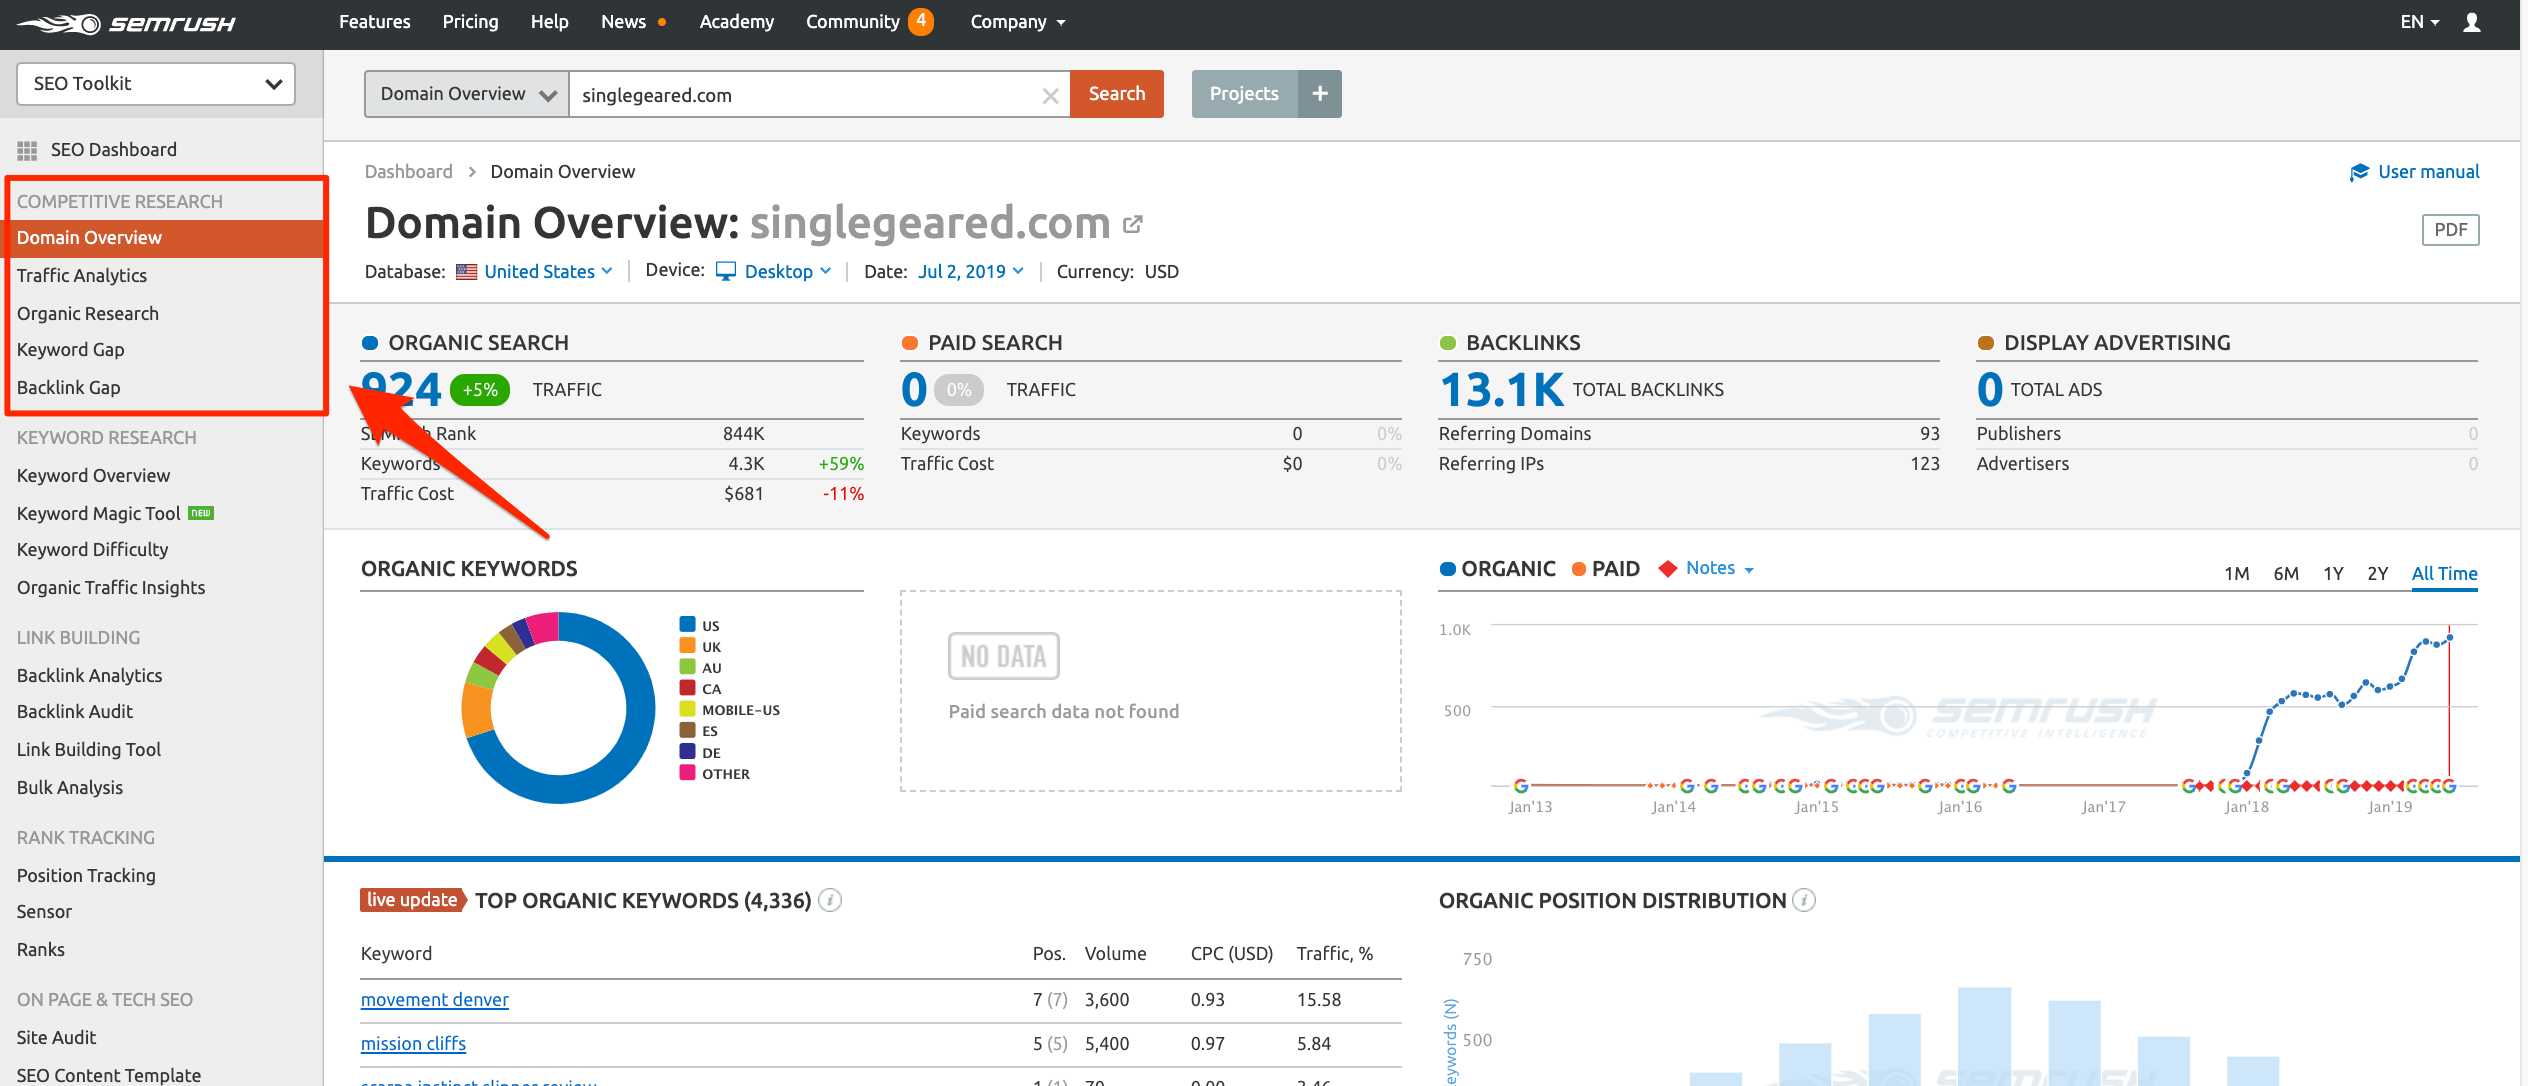This screenshot has width=2528, height=1086.
Task: Open Site Audit in the sidebar
Action: pyautogui.click(x=57, y=1038)
